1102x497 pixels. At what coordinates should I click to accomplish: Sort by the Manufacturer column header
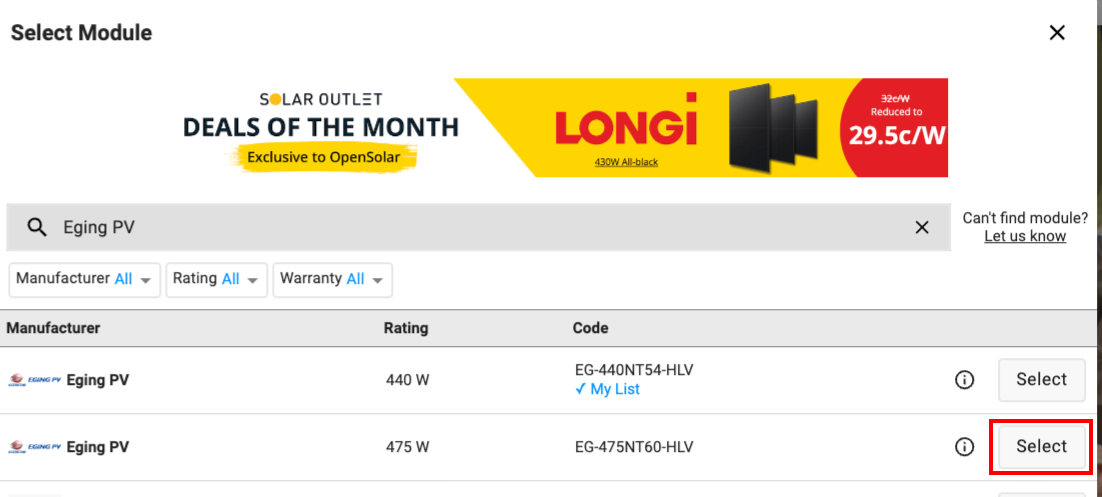pos(53,328)
